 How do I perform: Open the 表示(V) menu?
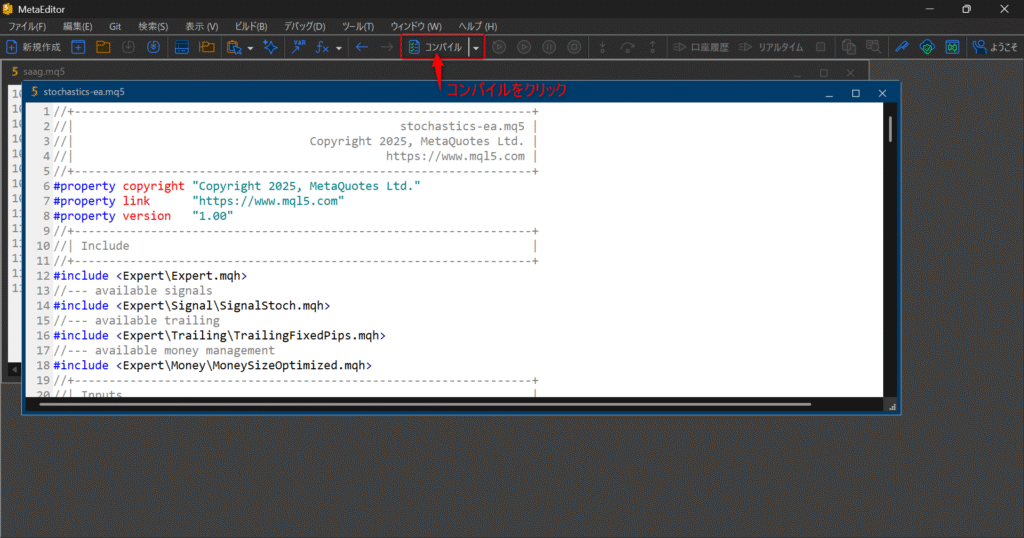tap(201, 26)
